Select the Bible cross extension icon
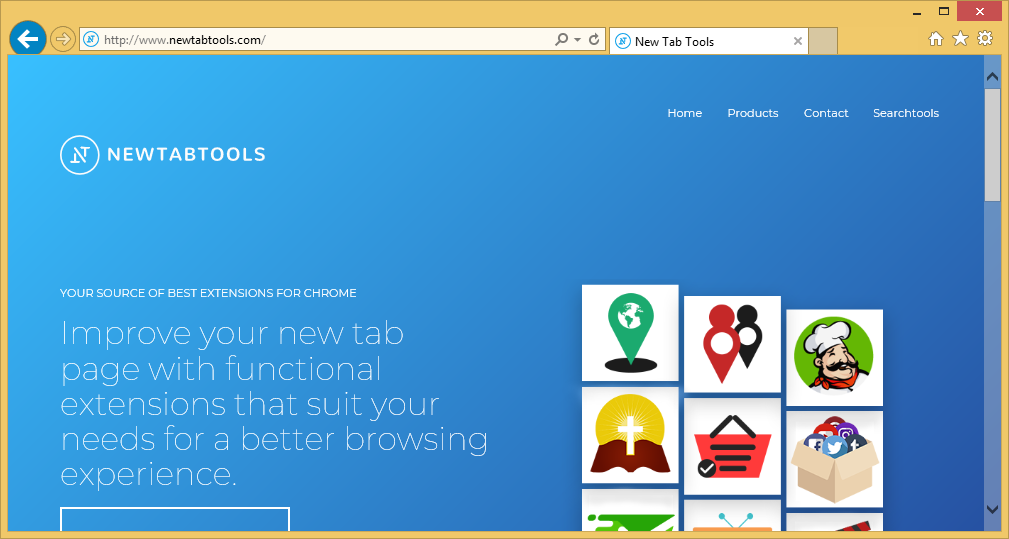This screenshot has width=1009, height=539. pyautogui.click(x=630, y=435)
